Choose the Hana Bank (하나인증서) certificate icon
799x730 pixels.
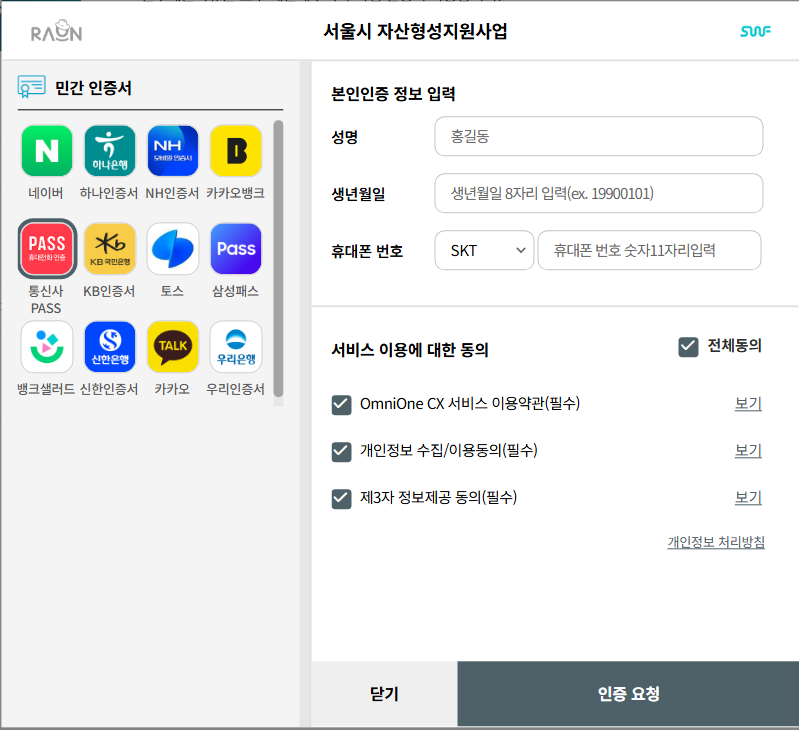pyautogui.click(x=110, y=151)
